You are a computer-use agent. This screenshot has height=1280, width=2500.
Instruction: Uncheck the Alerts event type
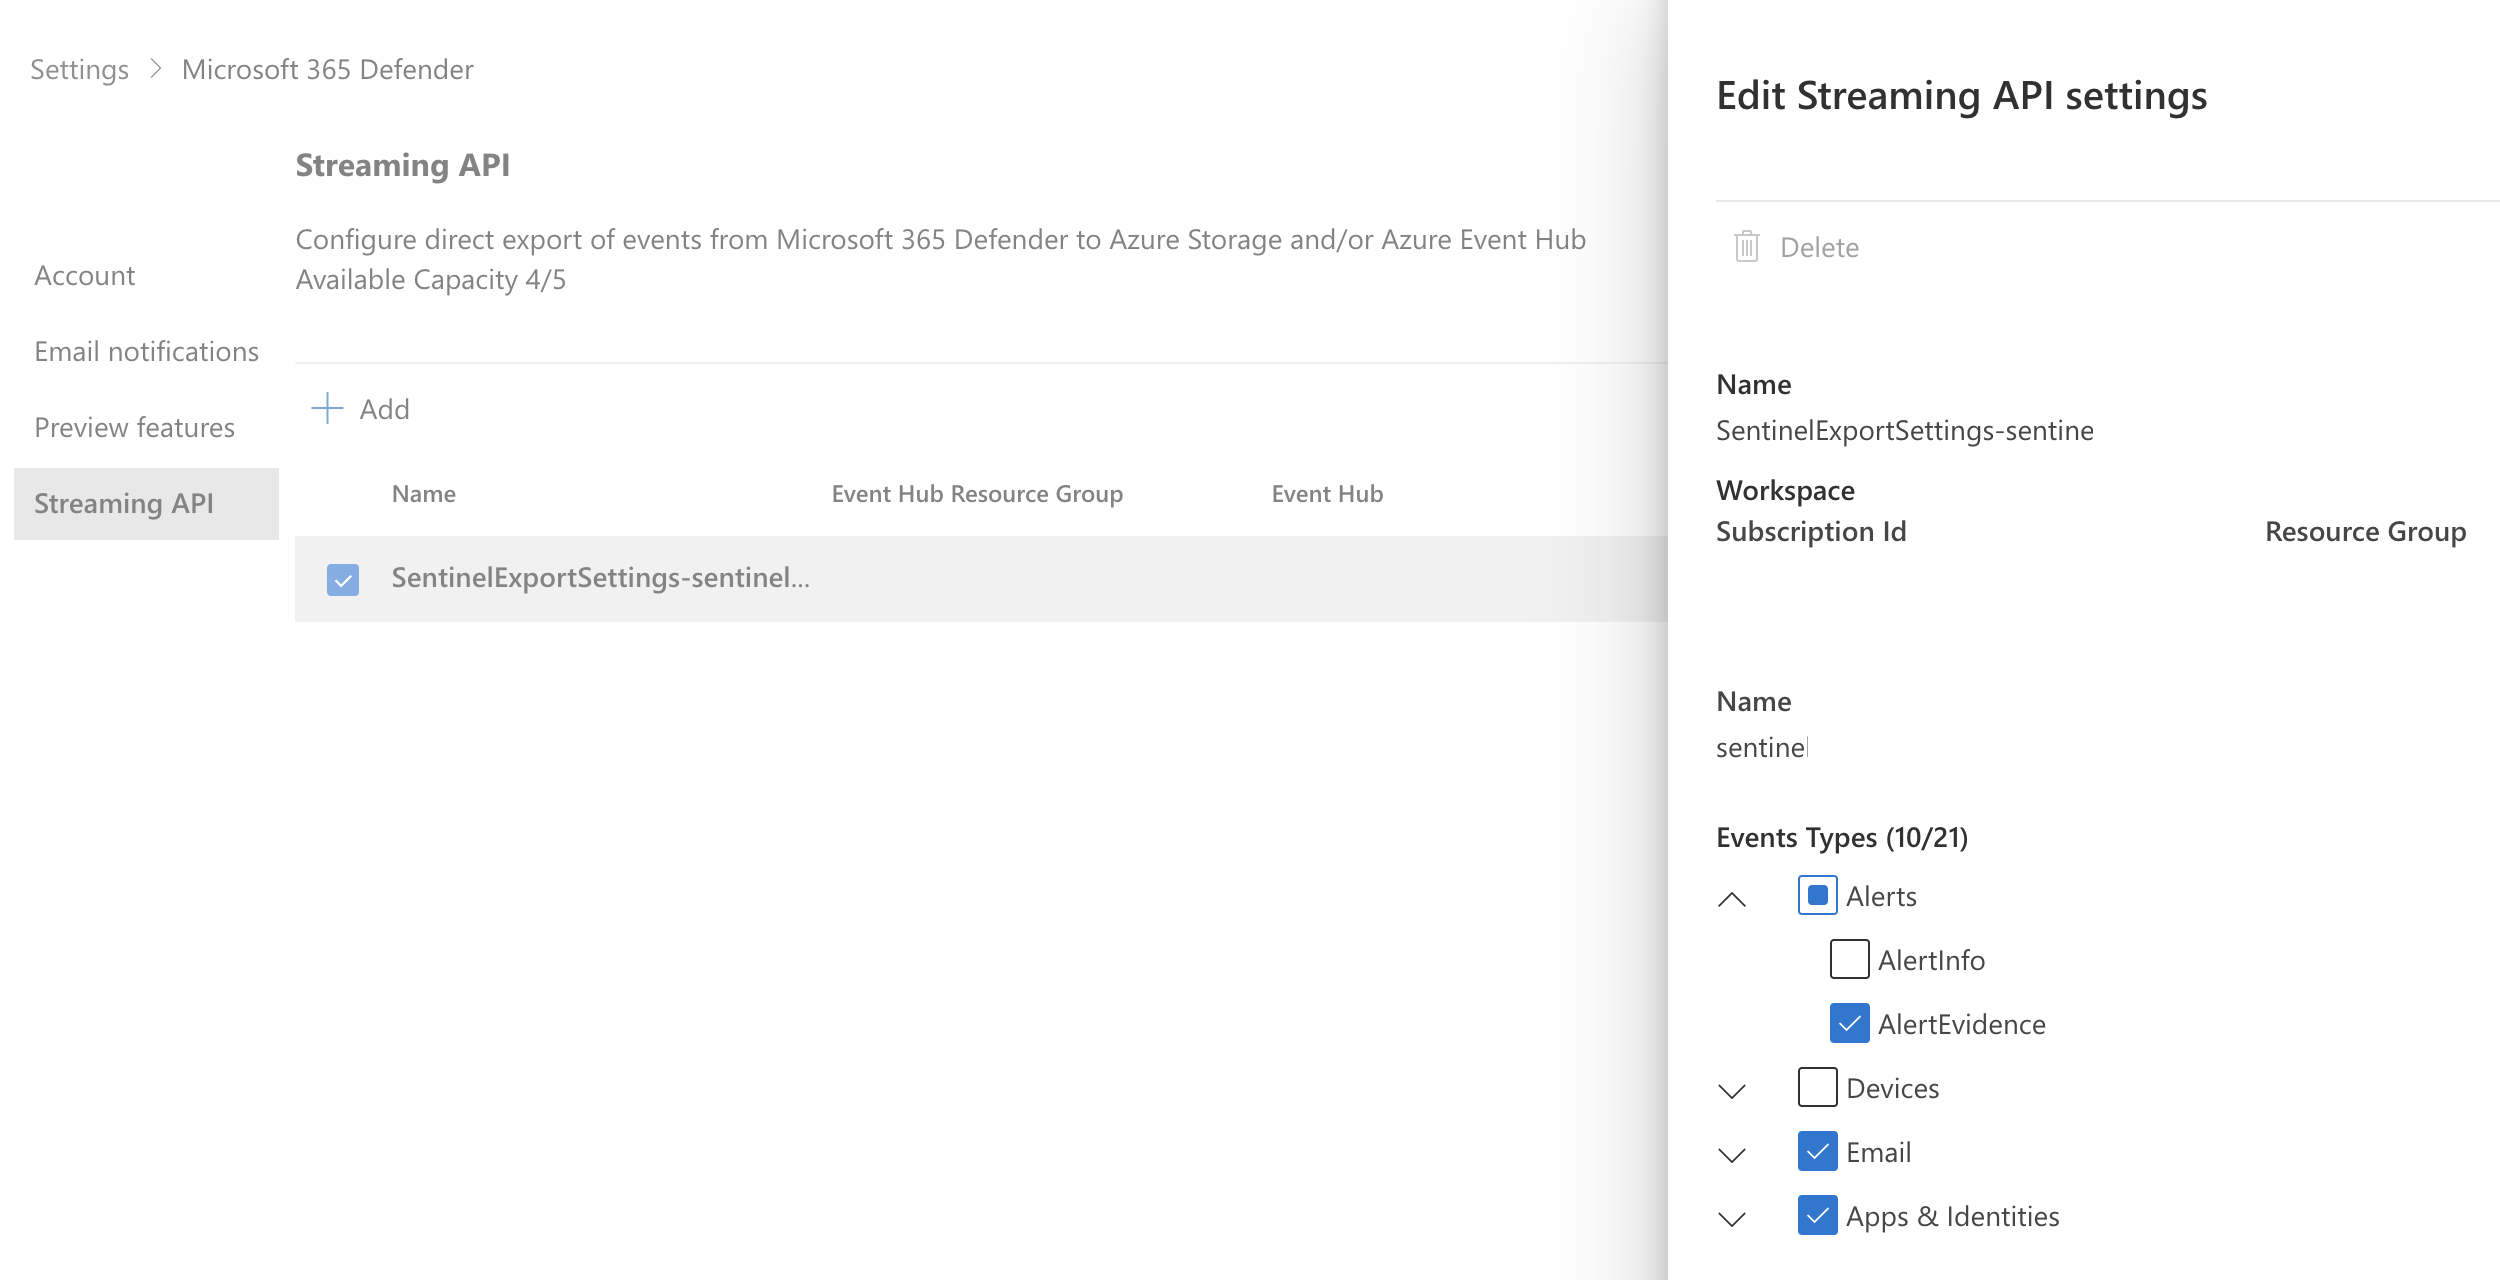click(1820, 895)
